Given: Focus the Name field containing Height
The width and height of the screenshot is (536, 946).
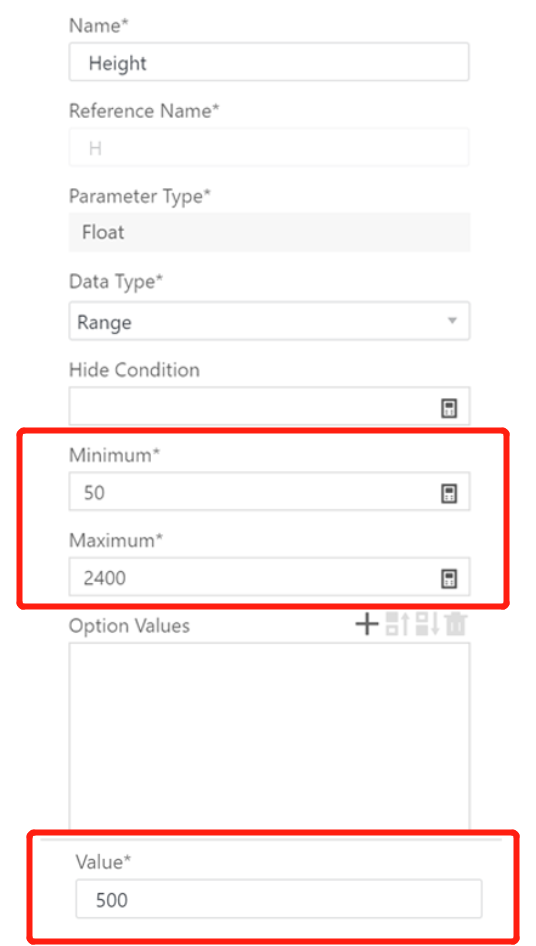Looking at the screenshot, I should pyautogui.click(x=269, y=62).
